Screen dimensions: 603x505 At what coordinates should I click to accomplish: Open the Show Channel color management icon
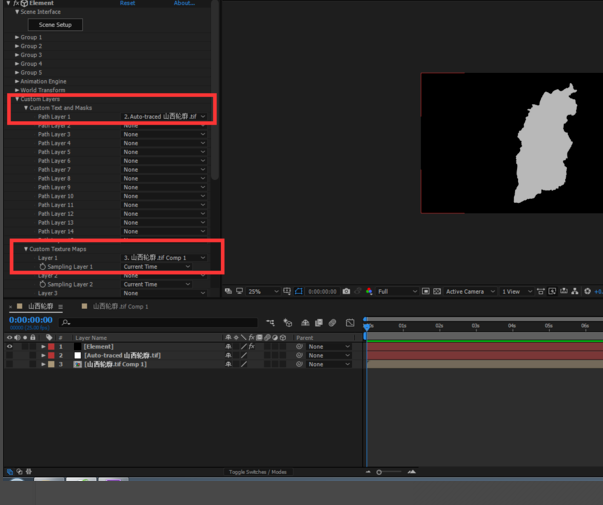369,291
